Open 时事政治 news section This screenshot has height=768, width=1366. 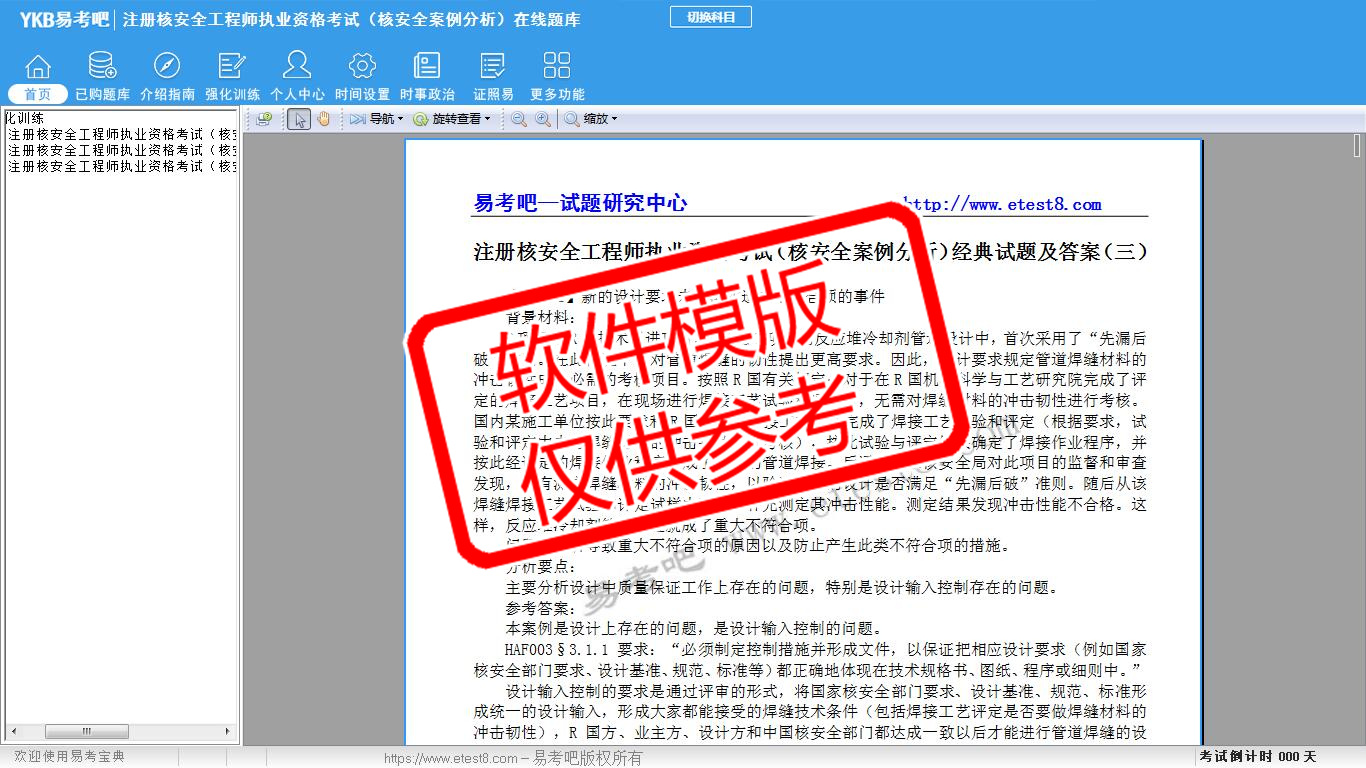click(427, 76)
